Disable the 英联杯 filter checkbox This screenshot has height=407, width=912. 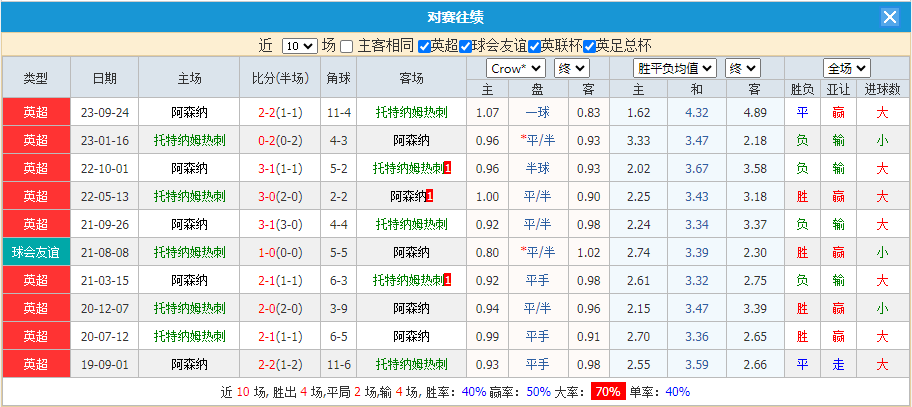534,46
